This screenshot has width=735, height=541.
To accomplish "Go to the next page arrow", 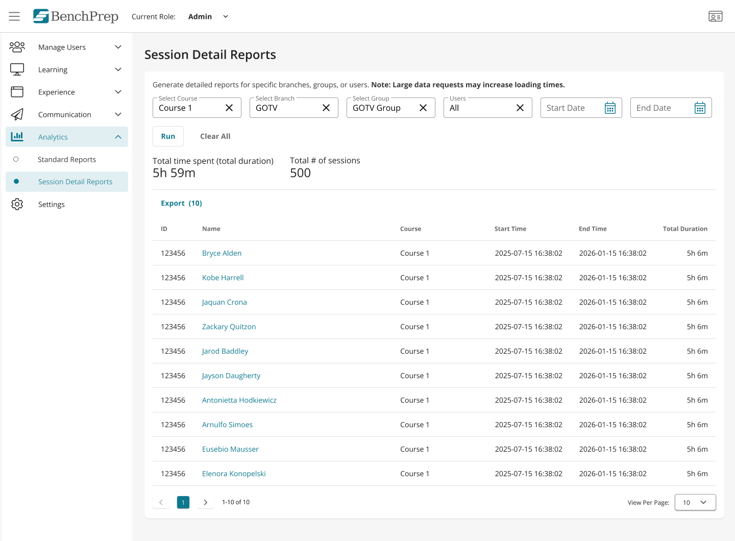I will point(206,502).
